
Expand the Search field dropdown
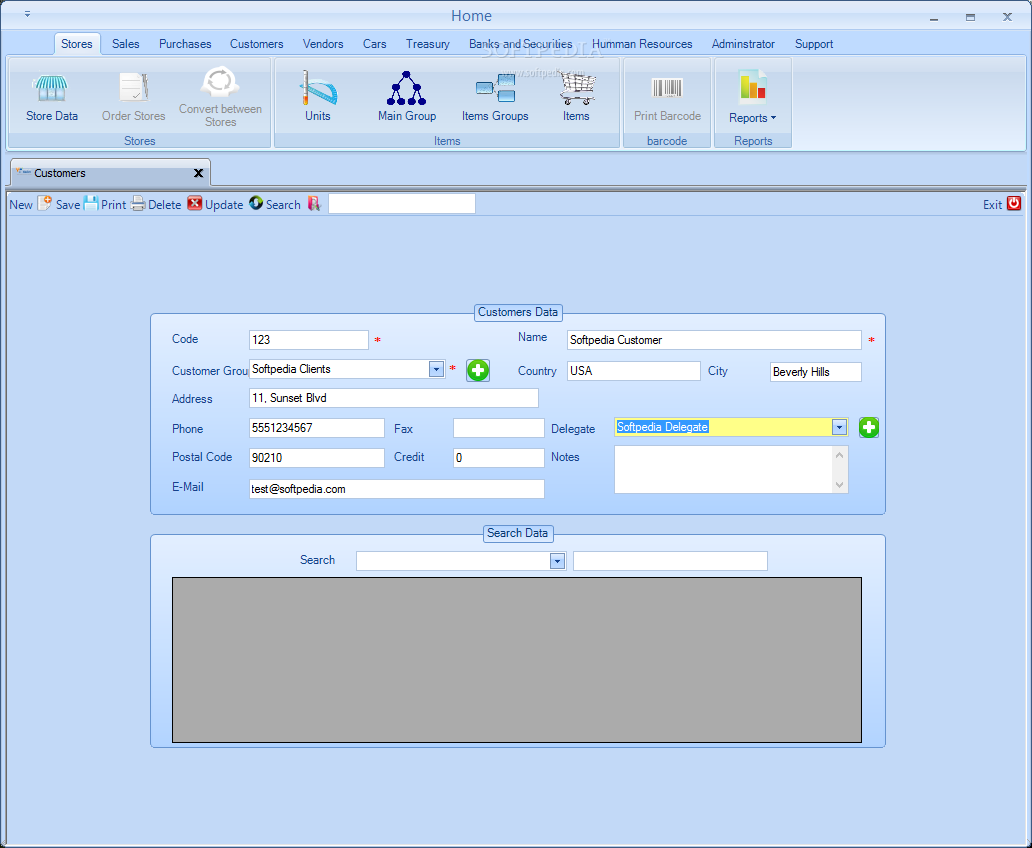click(x=557, y=561)
